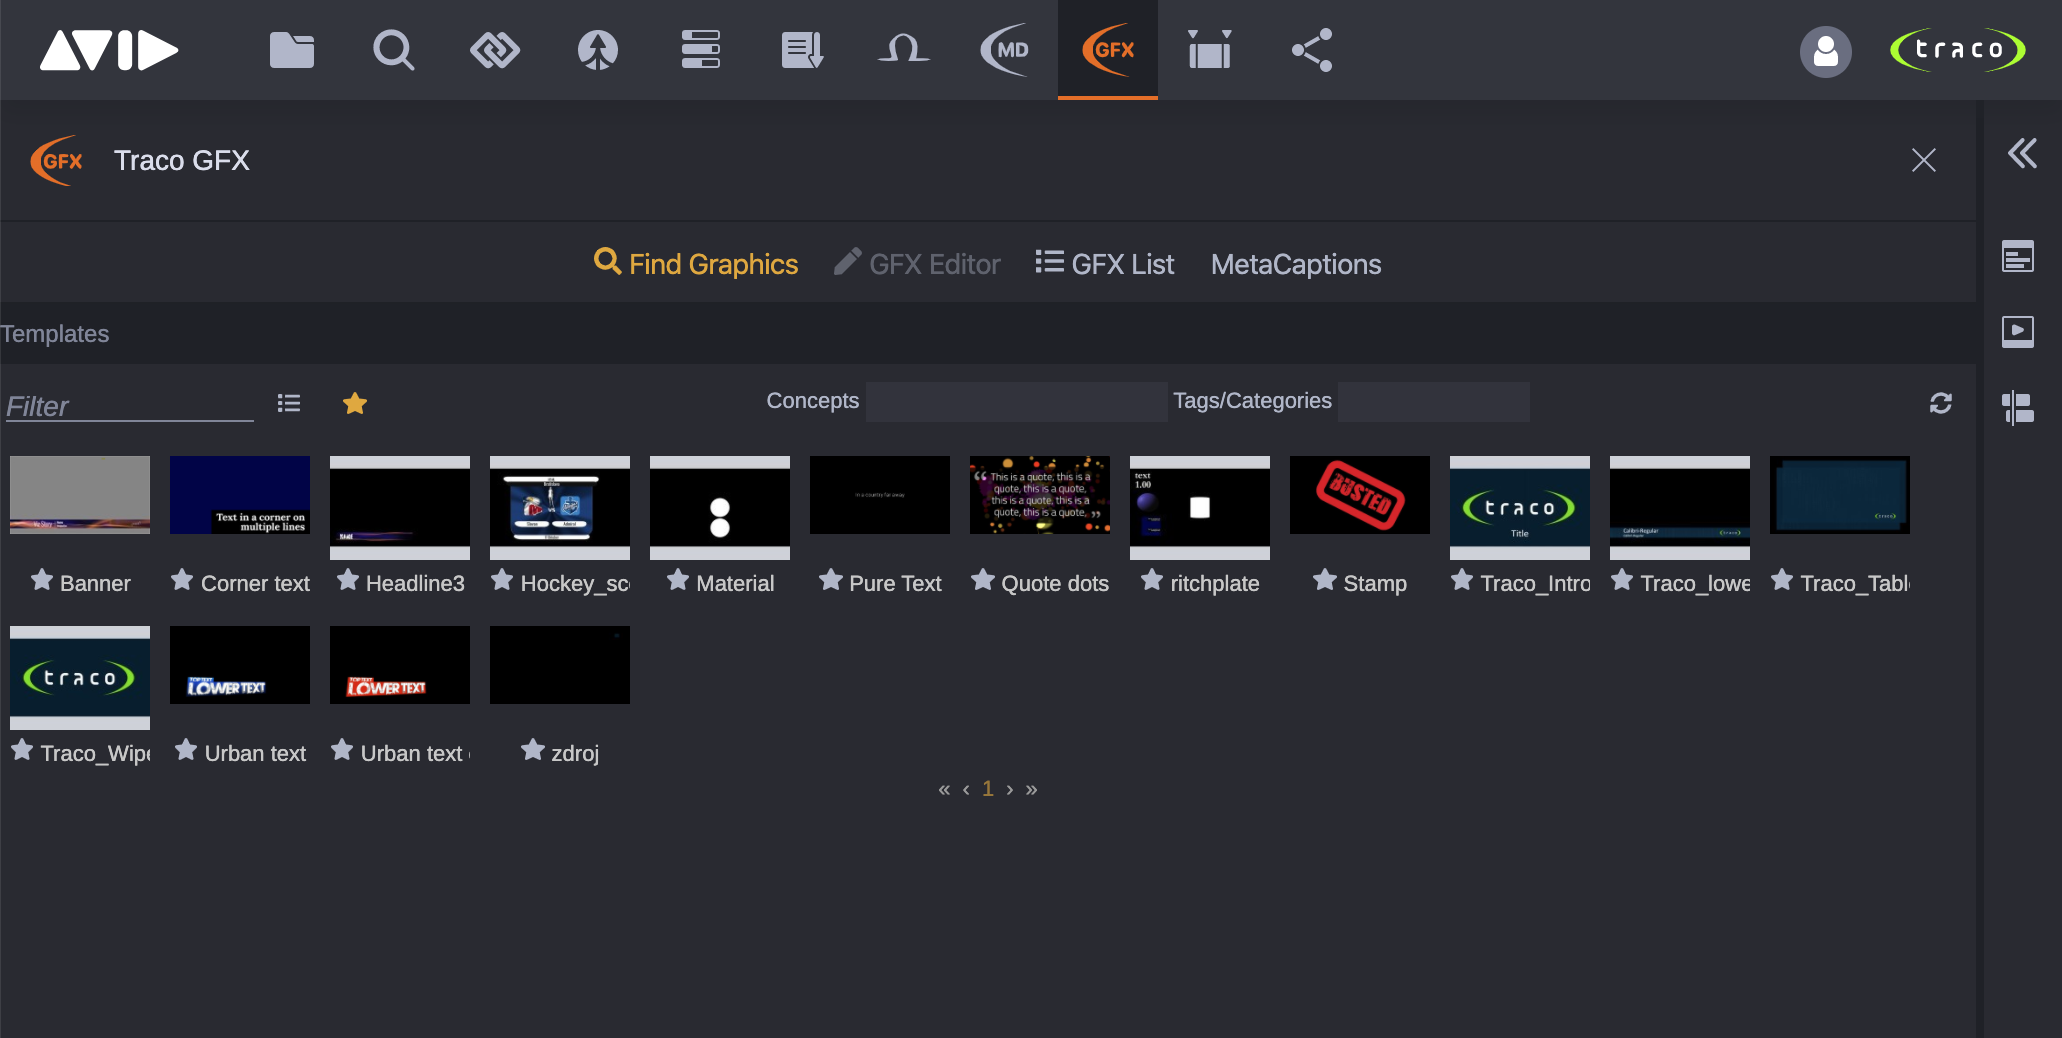Open the video player icon in right sidebar
2062x1038 pixels.
pos(2018,331)
